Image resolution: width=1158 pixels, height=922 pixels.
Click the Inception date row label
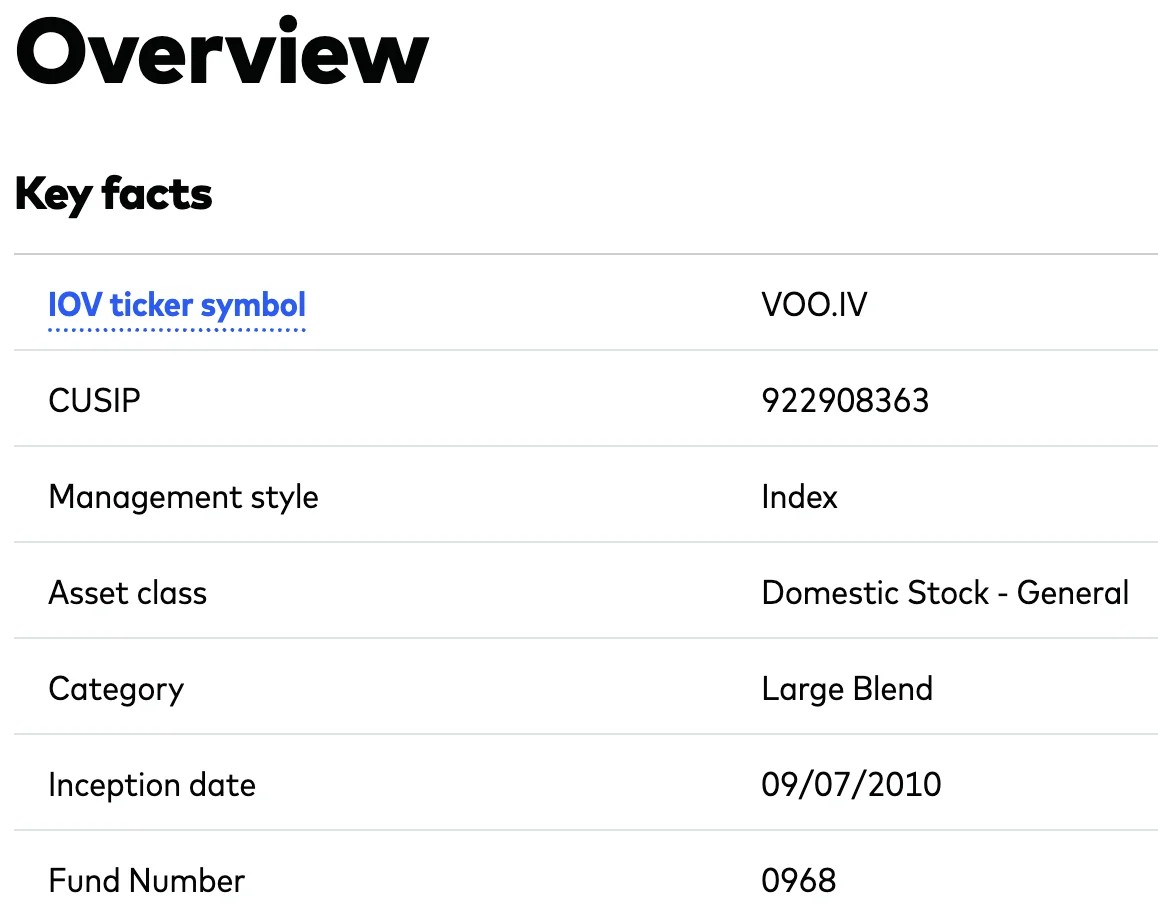pos(152,785)
